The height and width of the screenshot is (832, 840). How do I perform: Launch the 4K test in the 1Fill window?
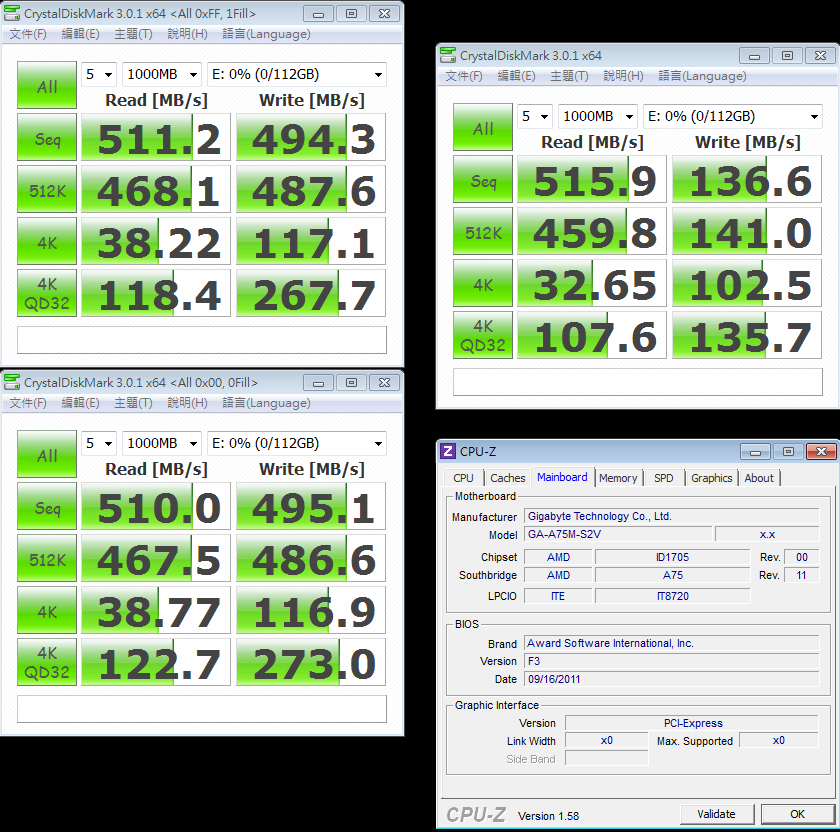47,241
